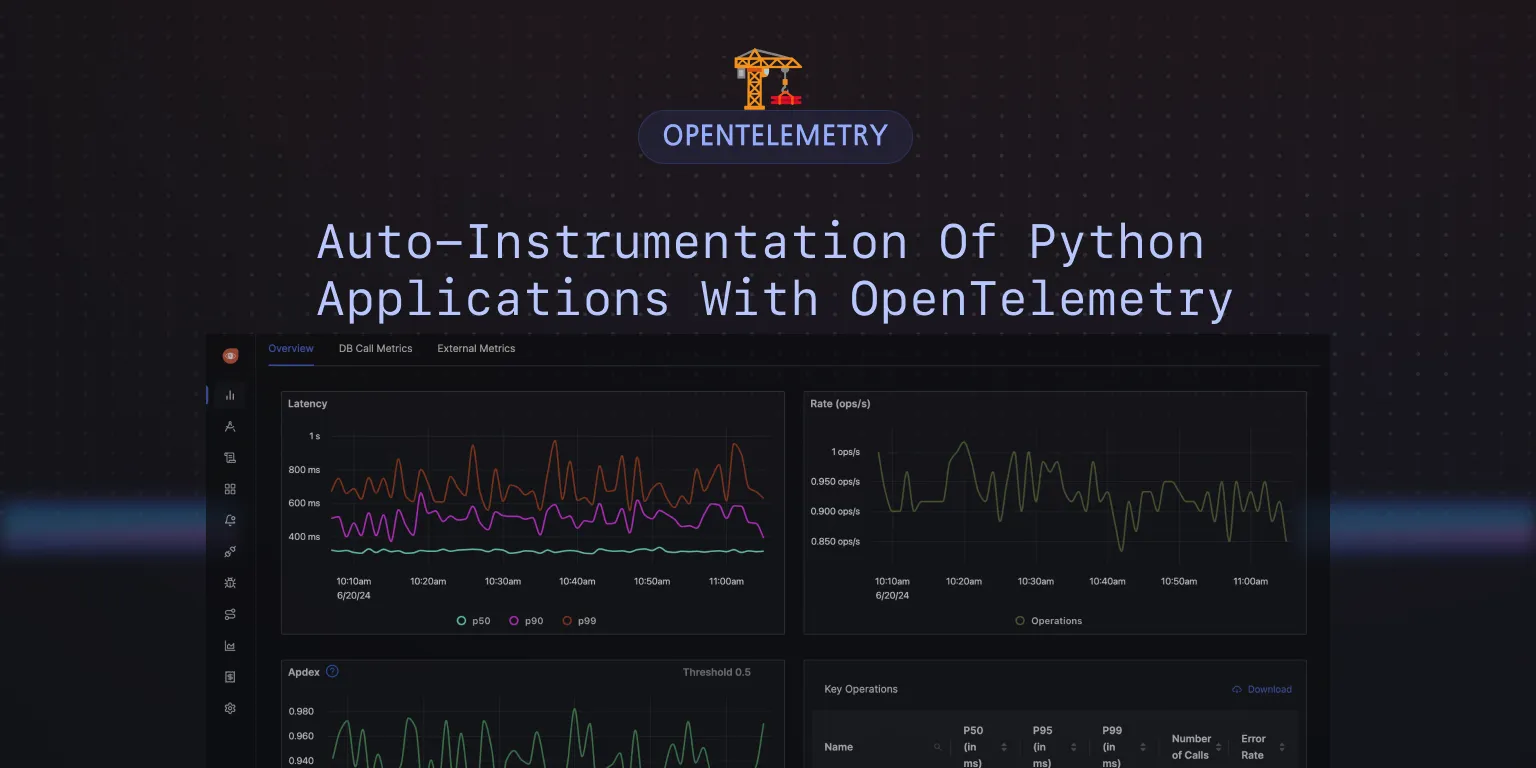The image size is (1536, 768).
Task: Click the Latency panel title
Action: [x=307, y=404]
